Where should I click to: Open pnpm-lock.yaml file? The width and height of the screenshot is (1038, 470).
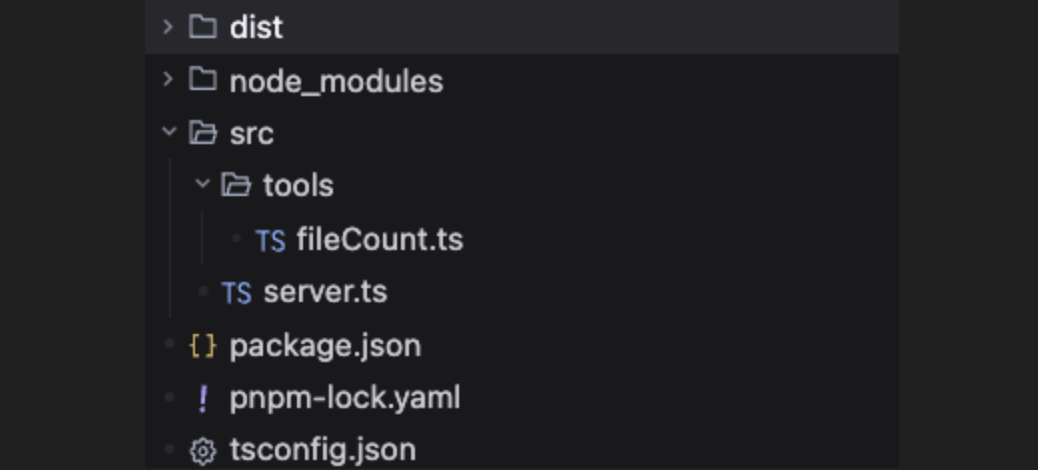pos(345,398)
